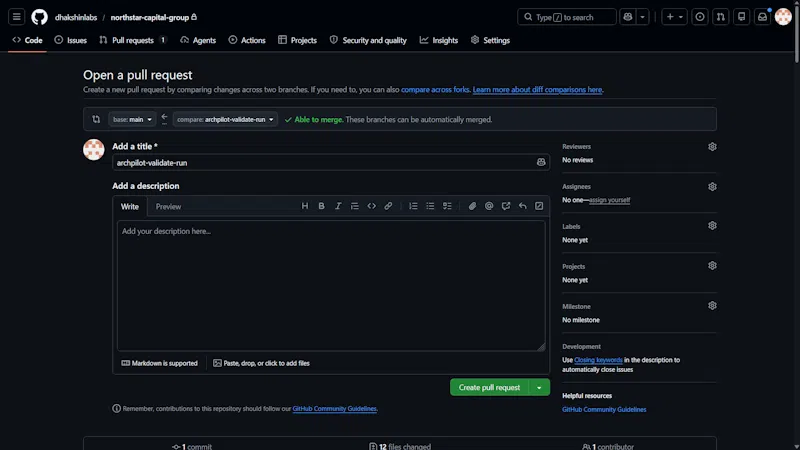Click the northstar-capital-group repository link

[x=149, y=17]
